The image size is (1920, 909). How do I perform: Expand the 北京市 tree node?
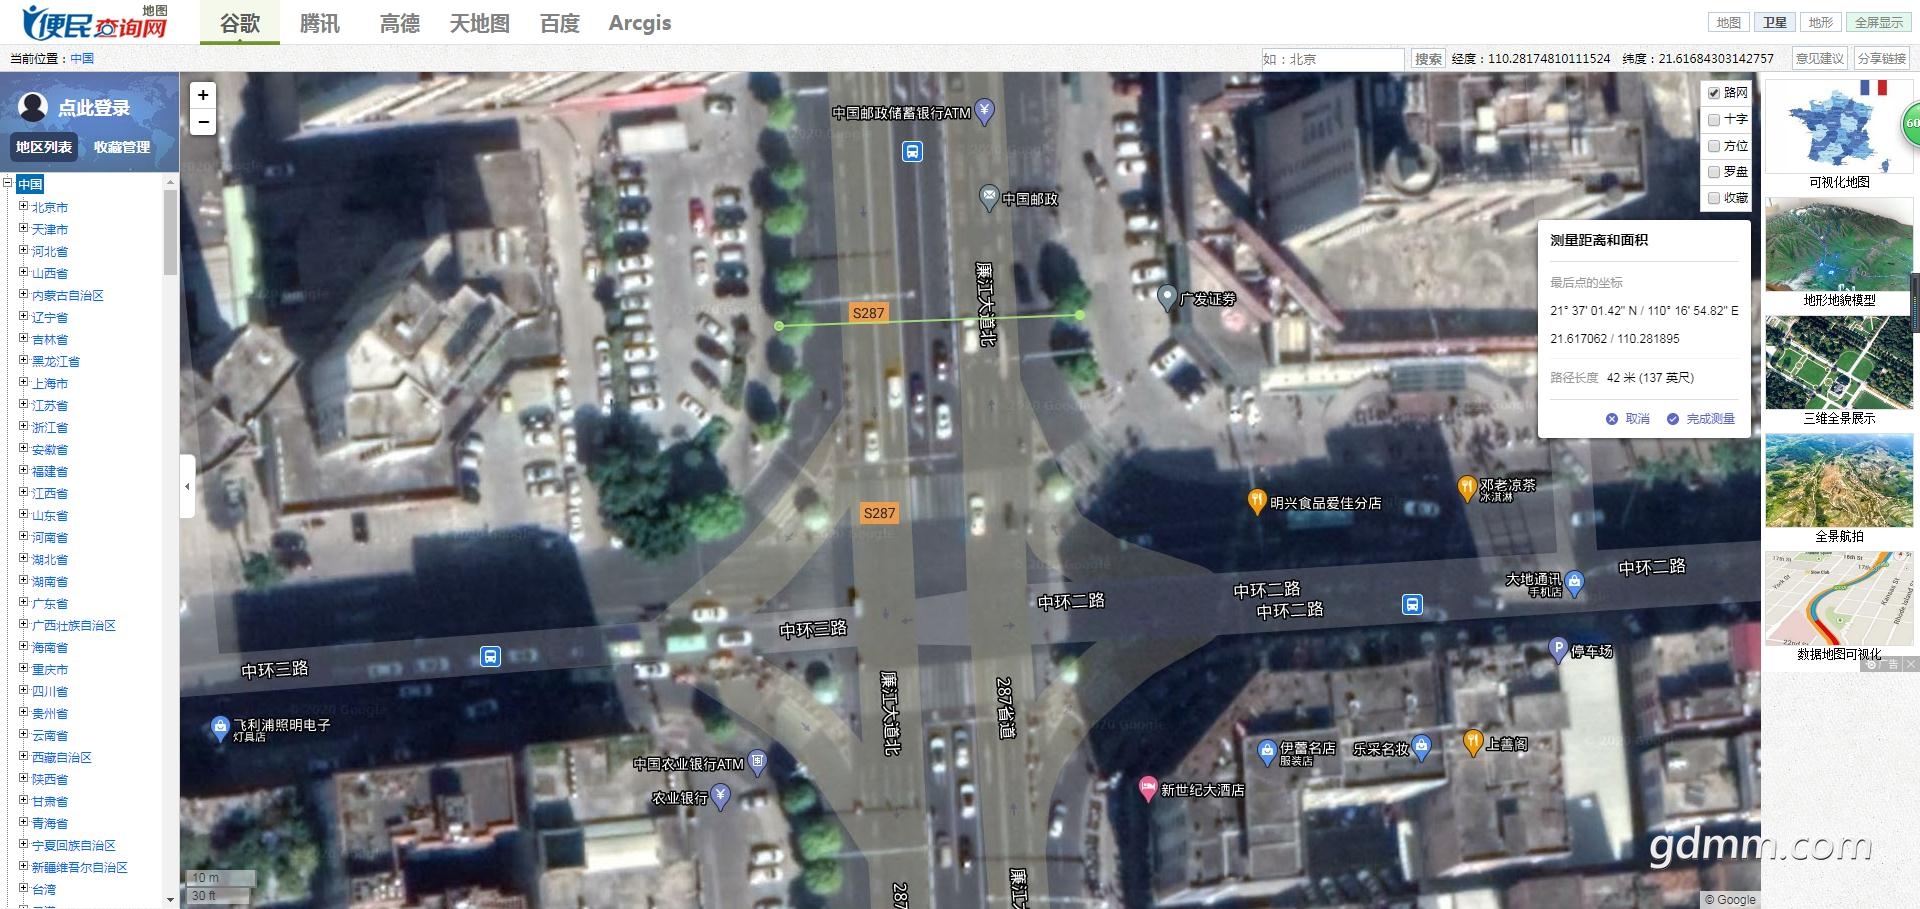[23, 206]
